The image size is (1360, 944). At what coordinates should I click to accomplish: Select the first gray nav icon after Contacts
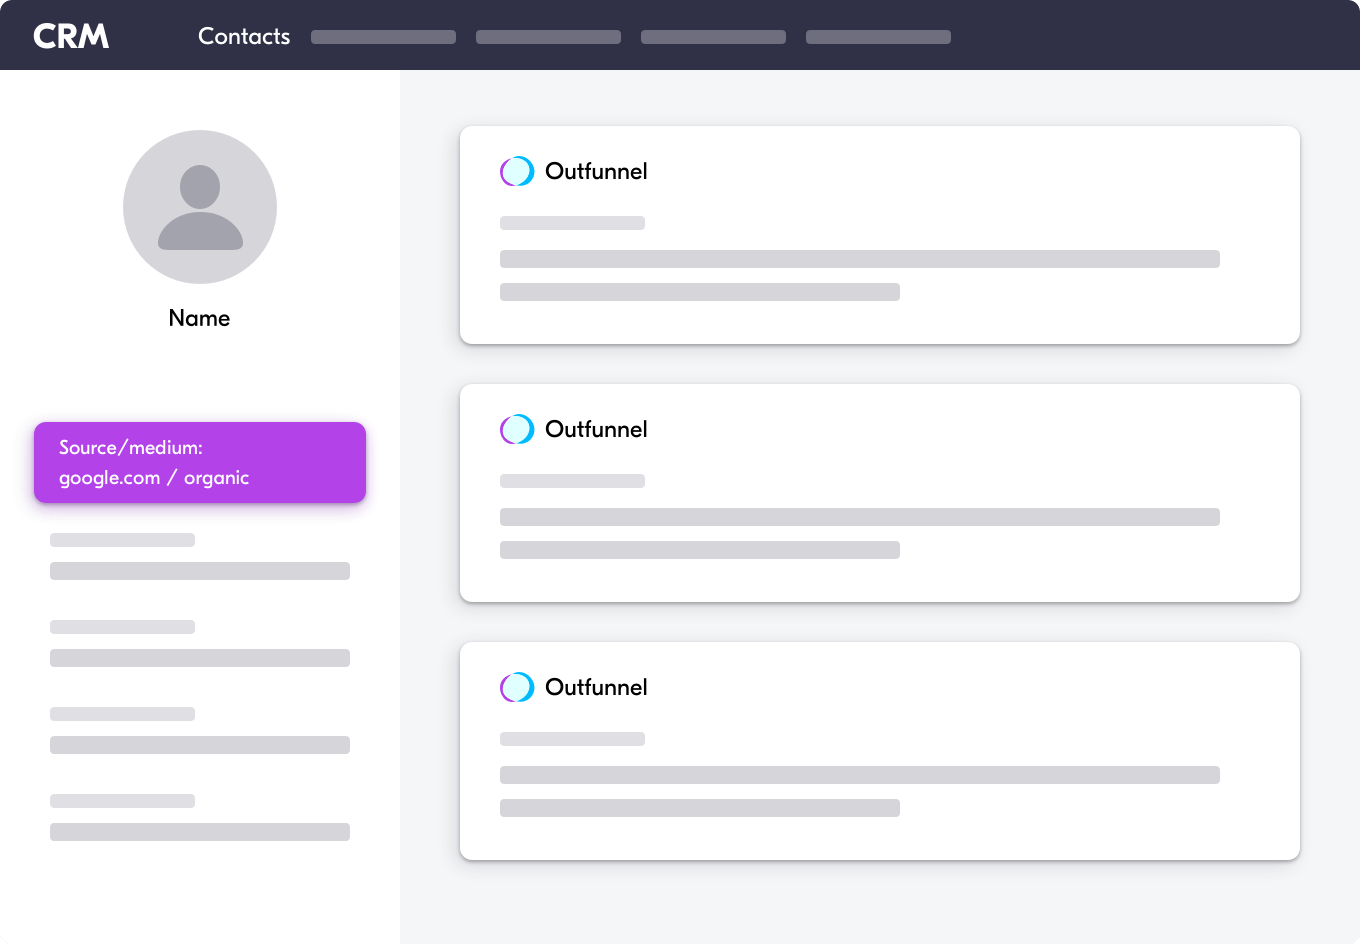pos(383,36)
